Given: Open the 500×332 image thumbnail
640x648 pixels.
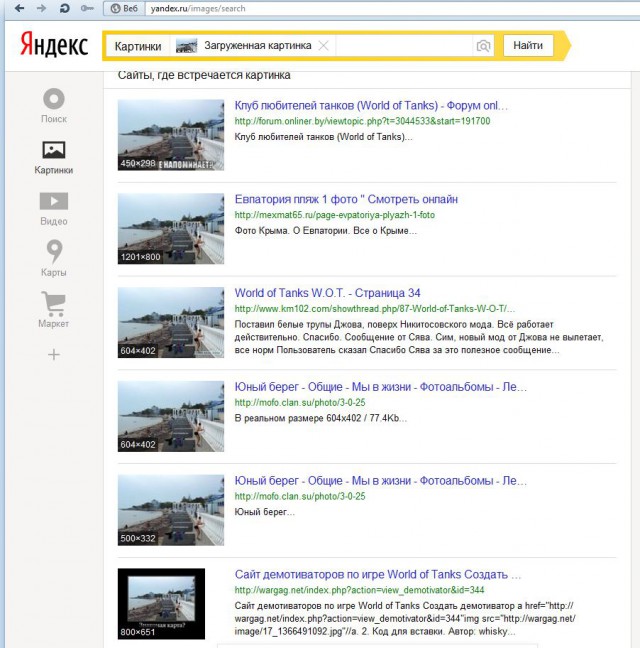Looking at the screenshot, I should [x=171, y=510].
